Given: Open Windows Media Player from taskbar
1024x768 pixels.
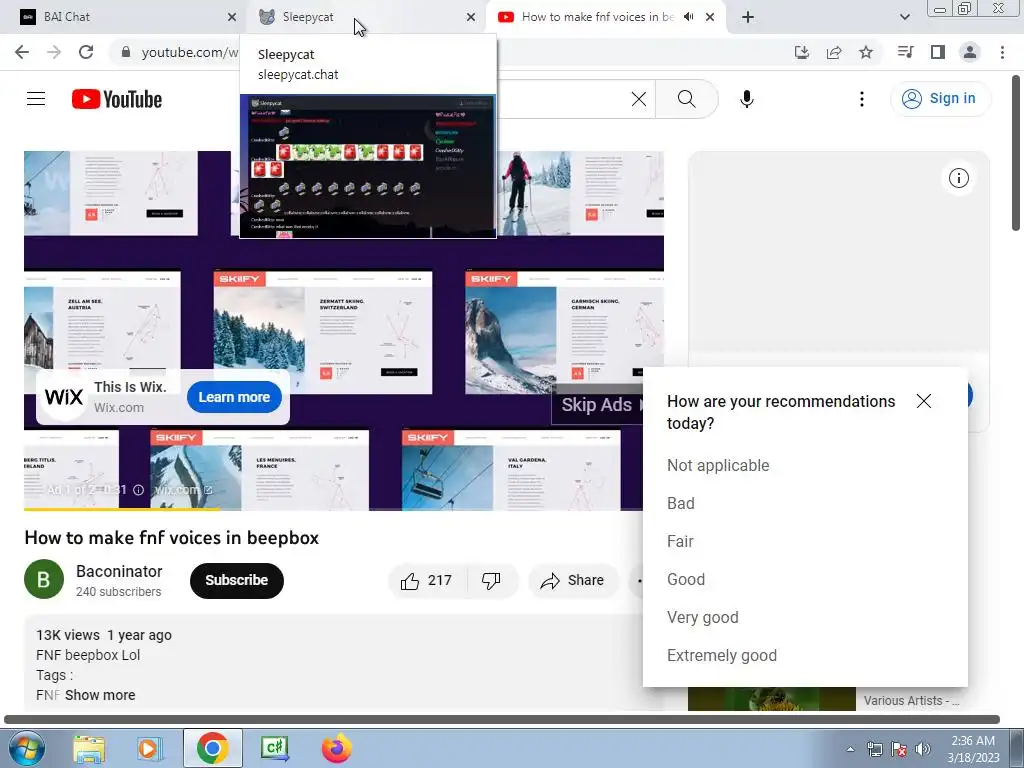Looking at the screenshot, I should 149,748.
